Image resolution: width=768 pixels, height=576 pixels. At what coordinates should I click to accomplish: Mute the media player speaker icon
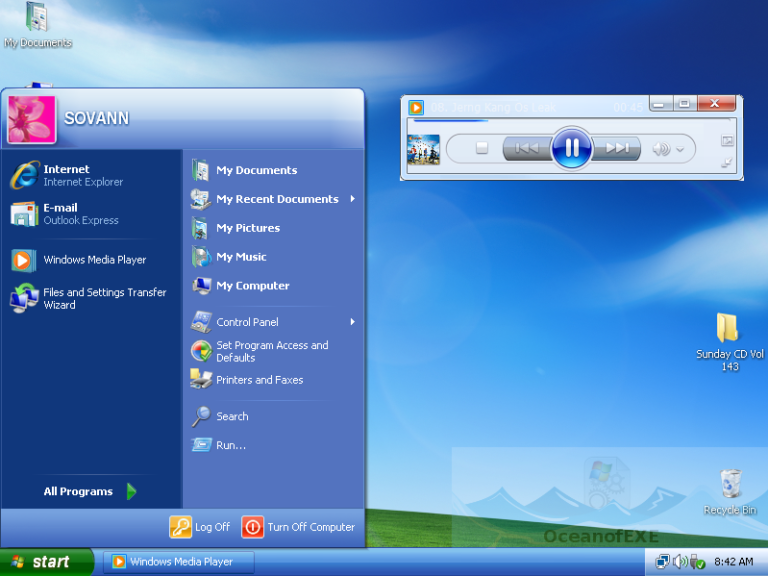[x=661, y=150]
